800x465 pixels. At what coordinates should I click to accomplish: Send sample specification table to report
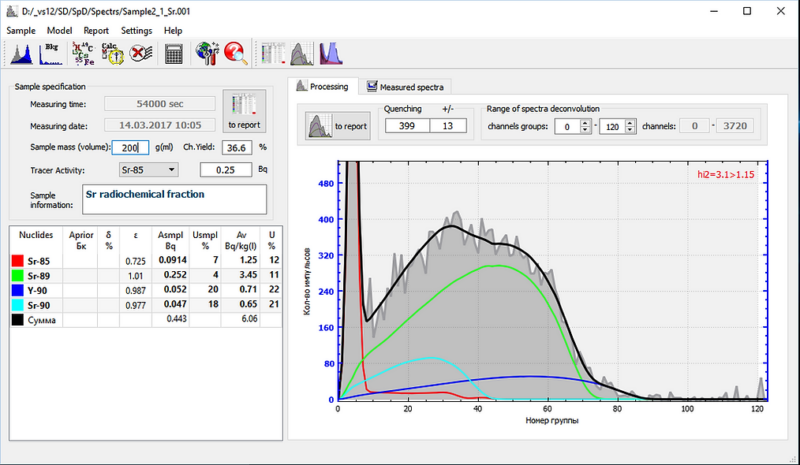tap(245, 112)
